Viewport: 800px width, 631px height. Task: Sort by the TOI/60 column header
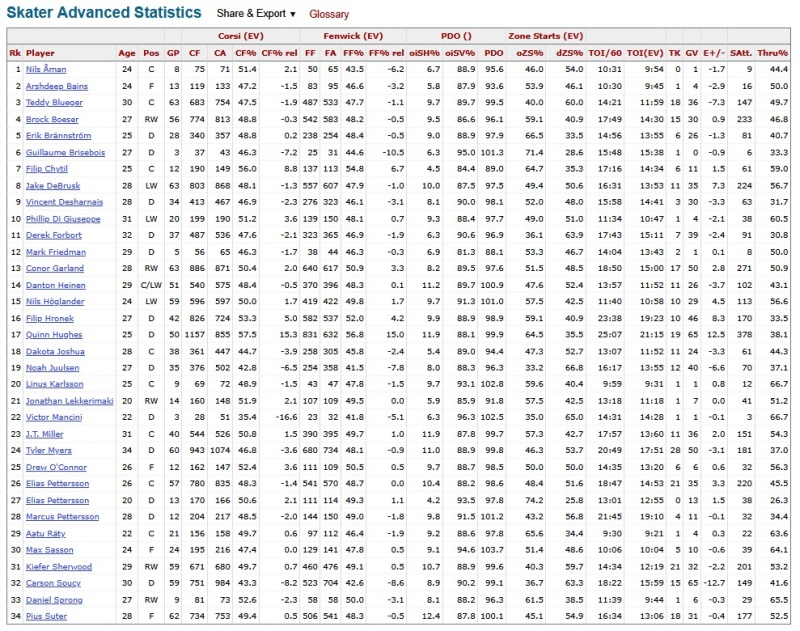(609, 52)
